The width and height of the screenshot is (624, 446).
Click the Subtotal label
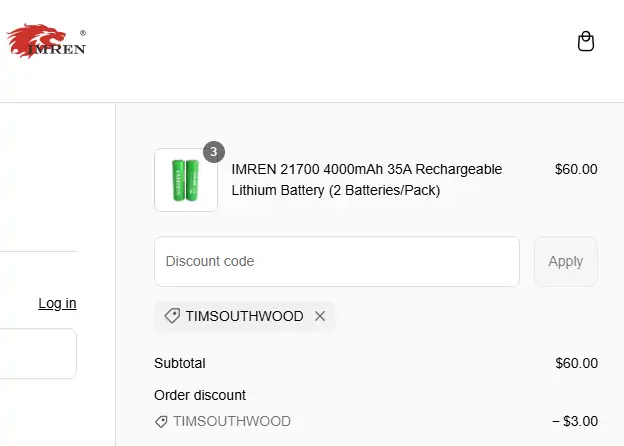pyautogui.click(x=180, y=363)
